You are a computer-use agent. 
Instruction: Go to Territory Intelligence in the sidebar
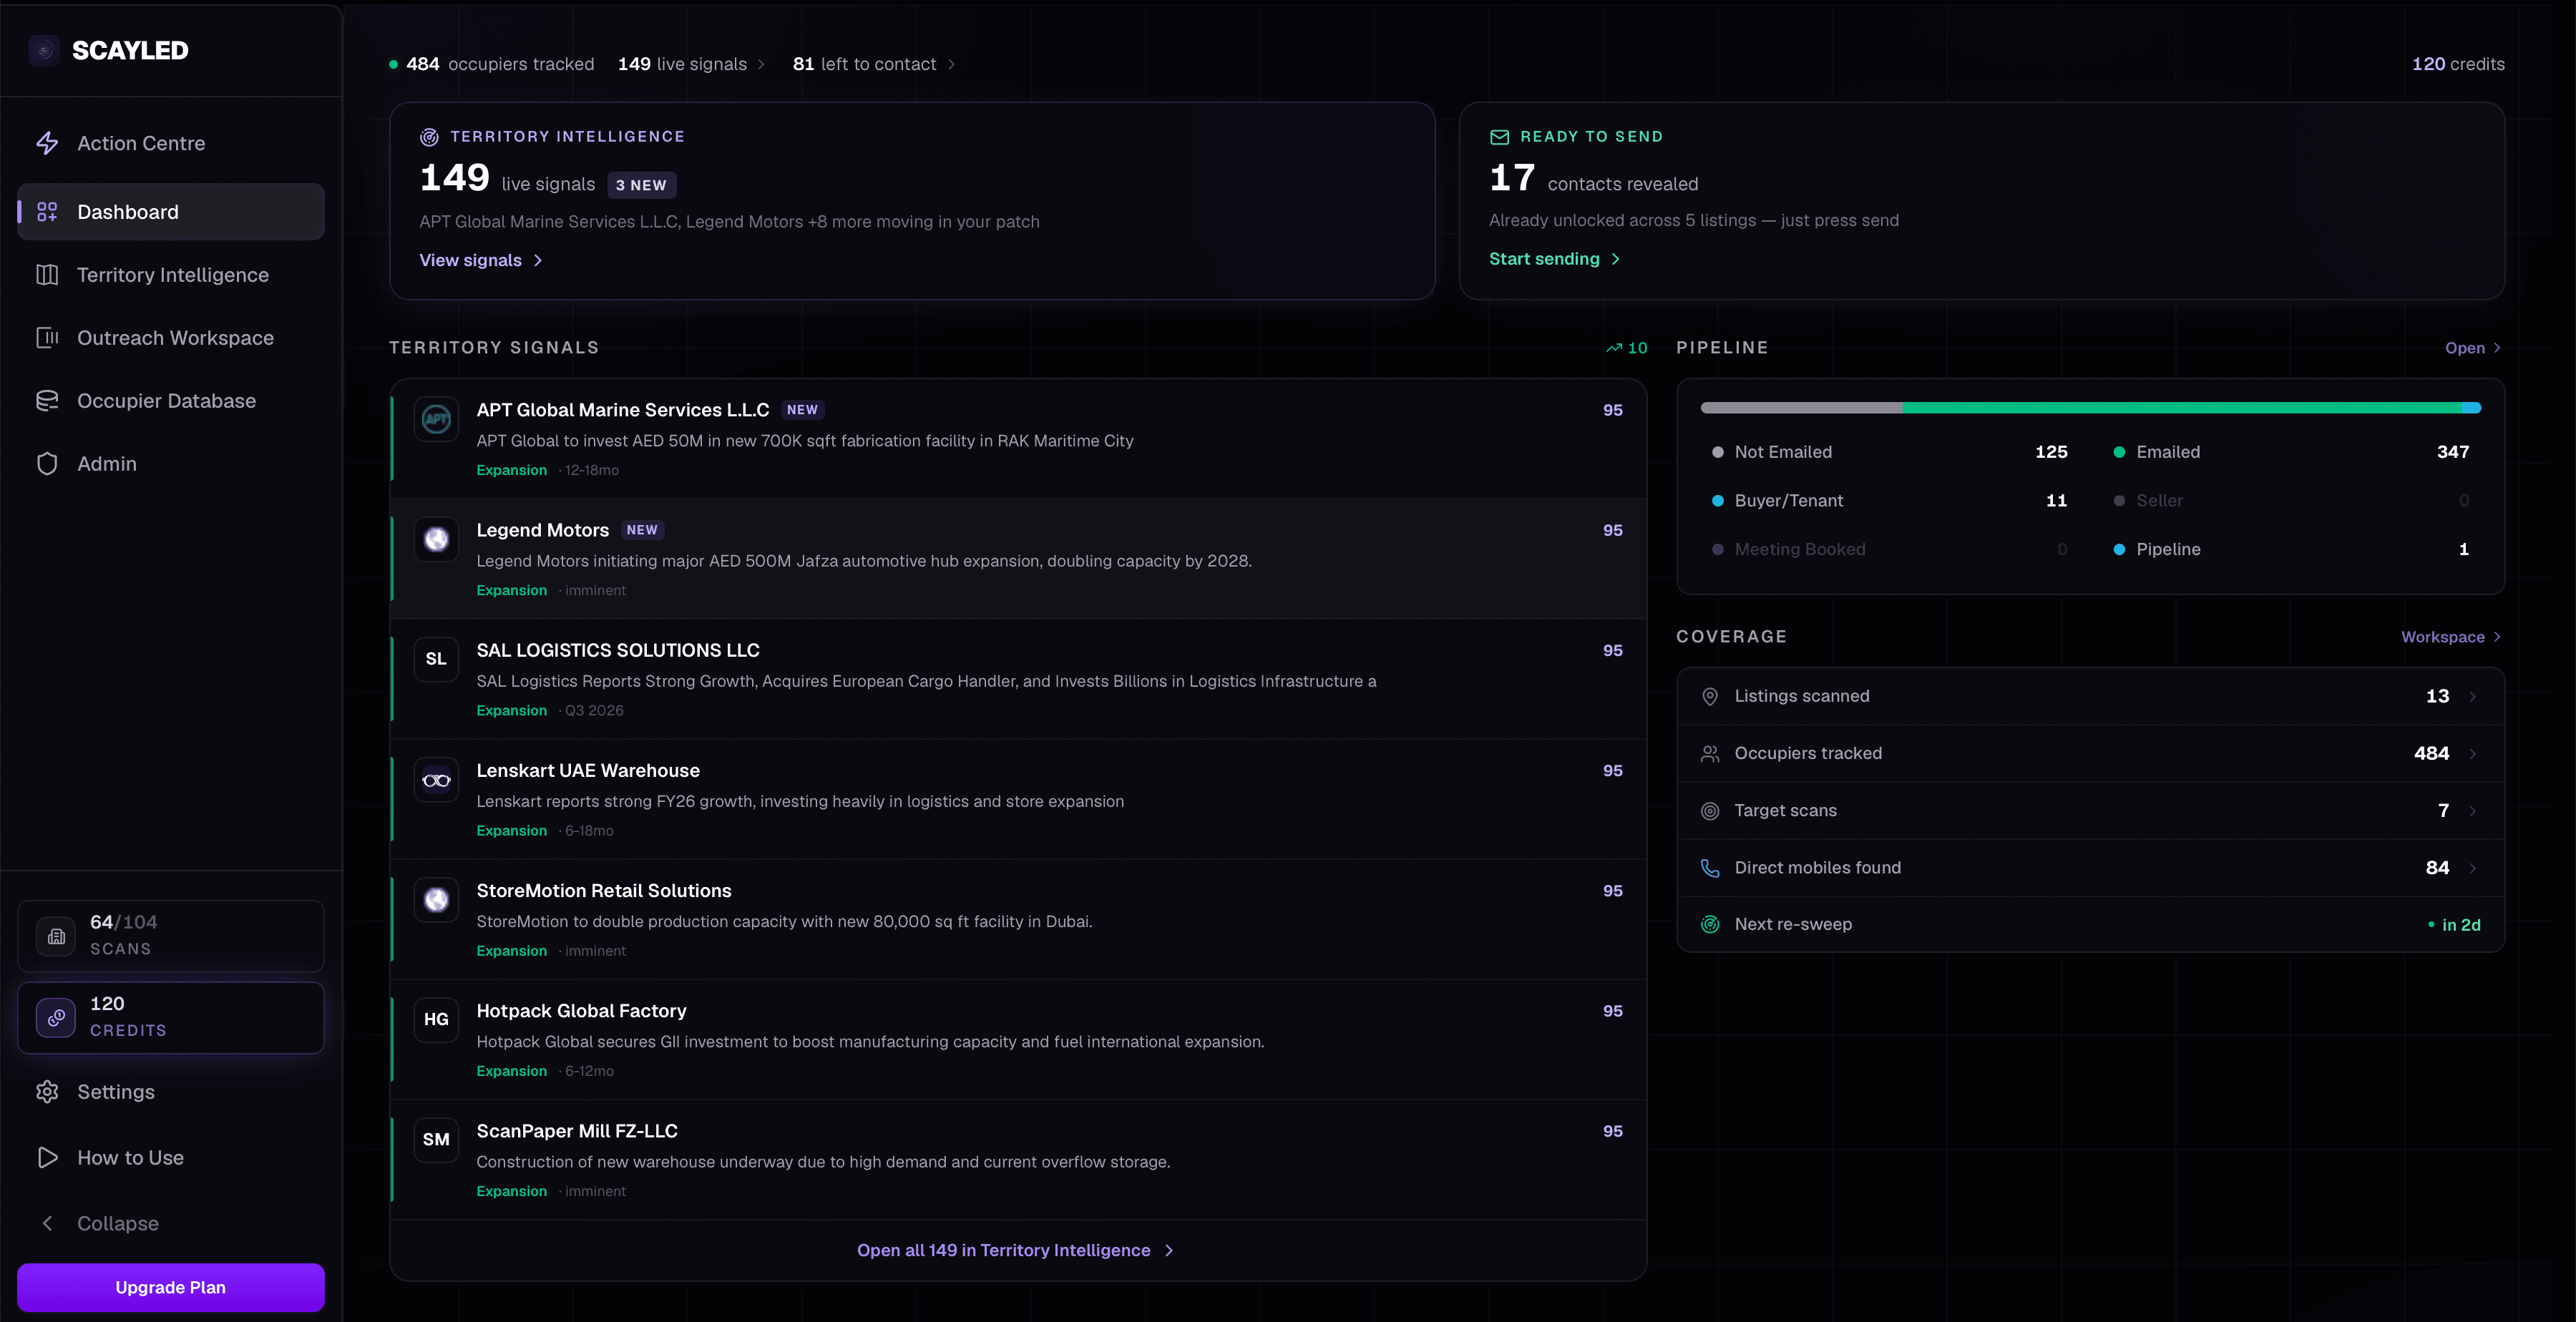click(171, 275)
